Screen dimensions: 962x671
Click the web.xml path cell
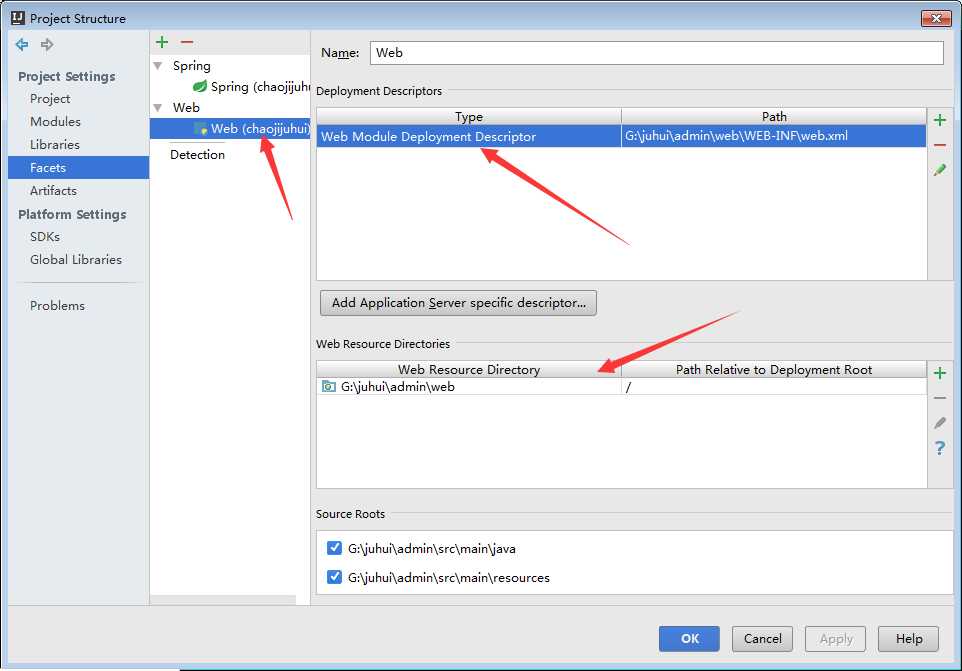pyautogui.click(x=773, y=136)
